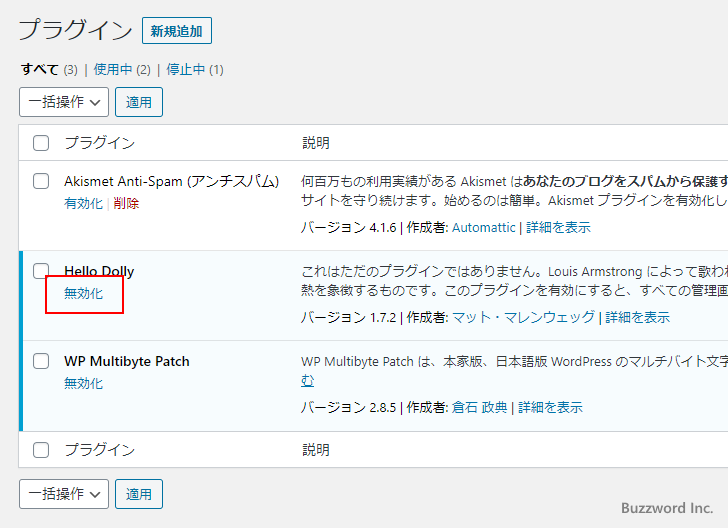Click 削除 under Akismet Anti-Spam

click(x=126, y=203)
